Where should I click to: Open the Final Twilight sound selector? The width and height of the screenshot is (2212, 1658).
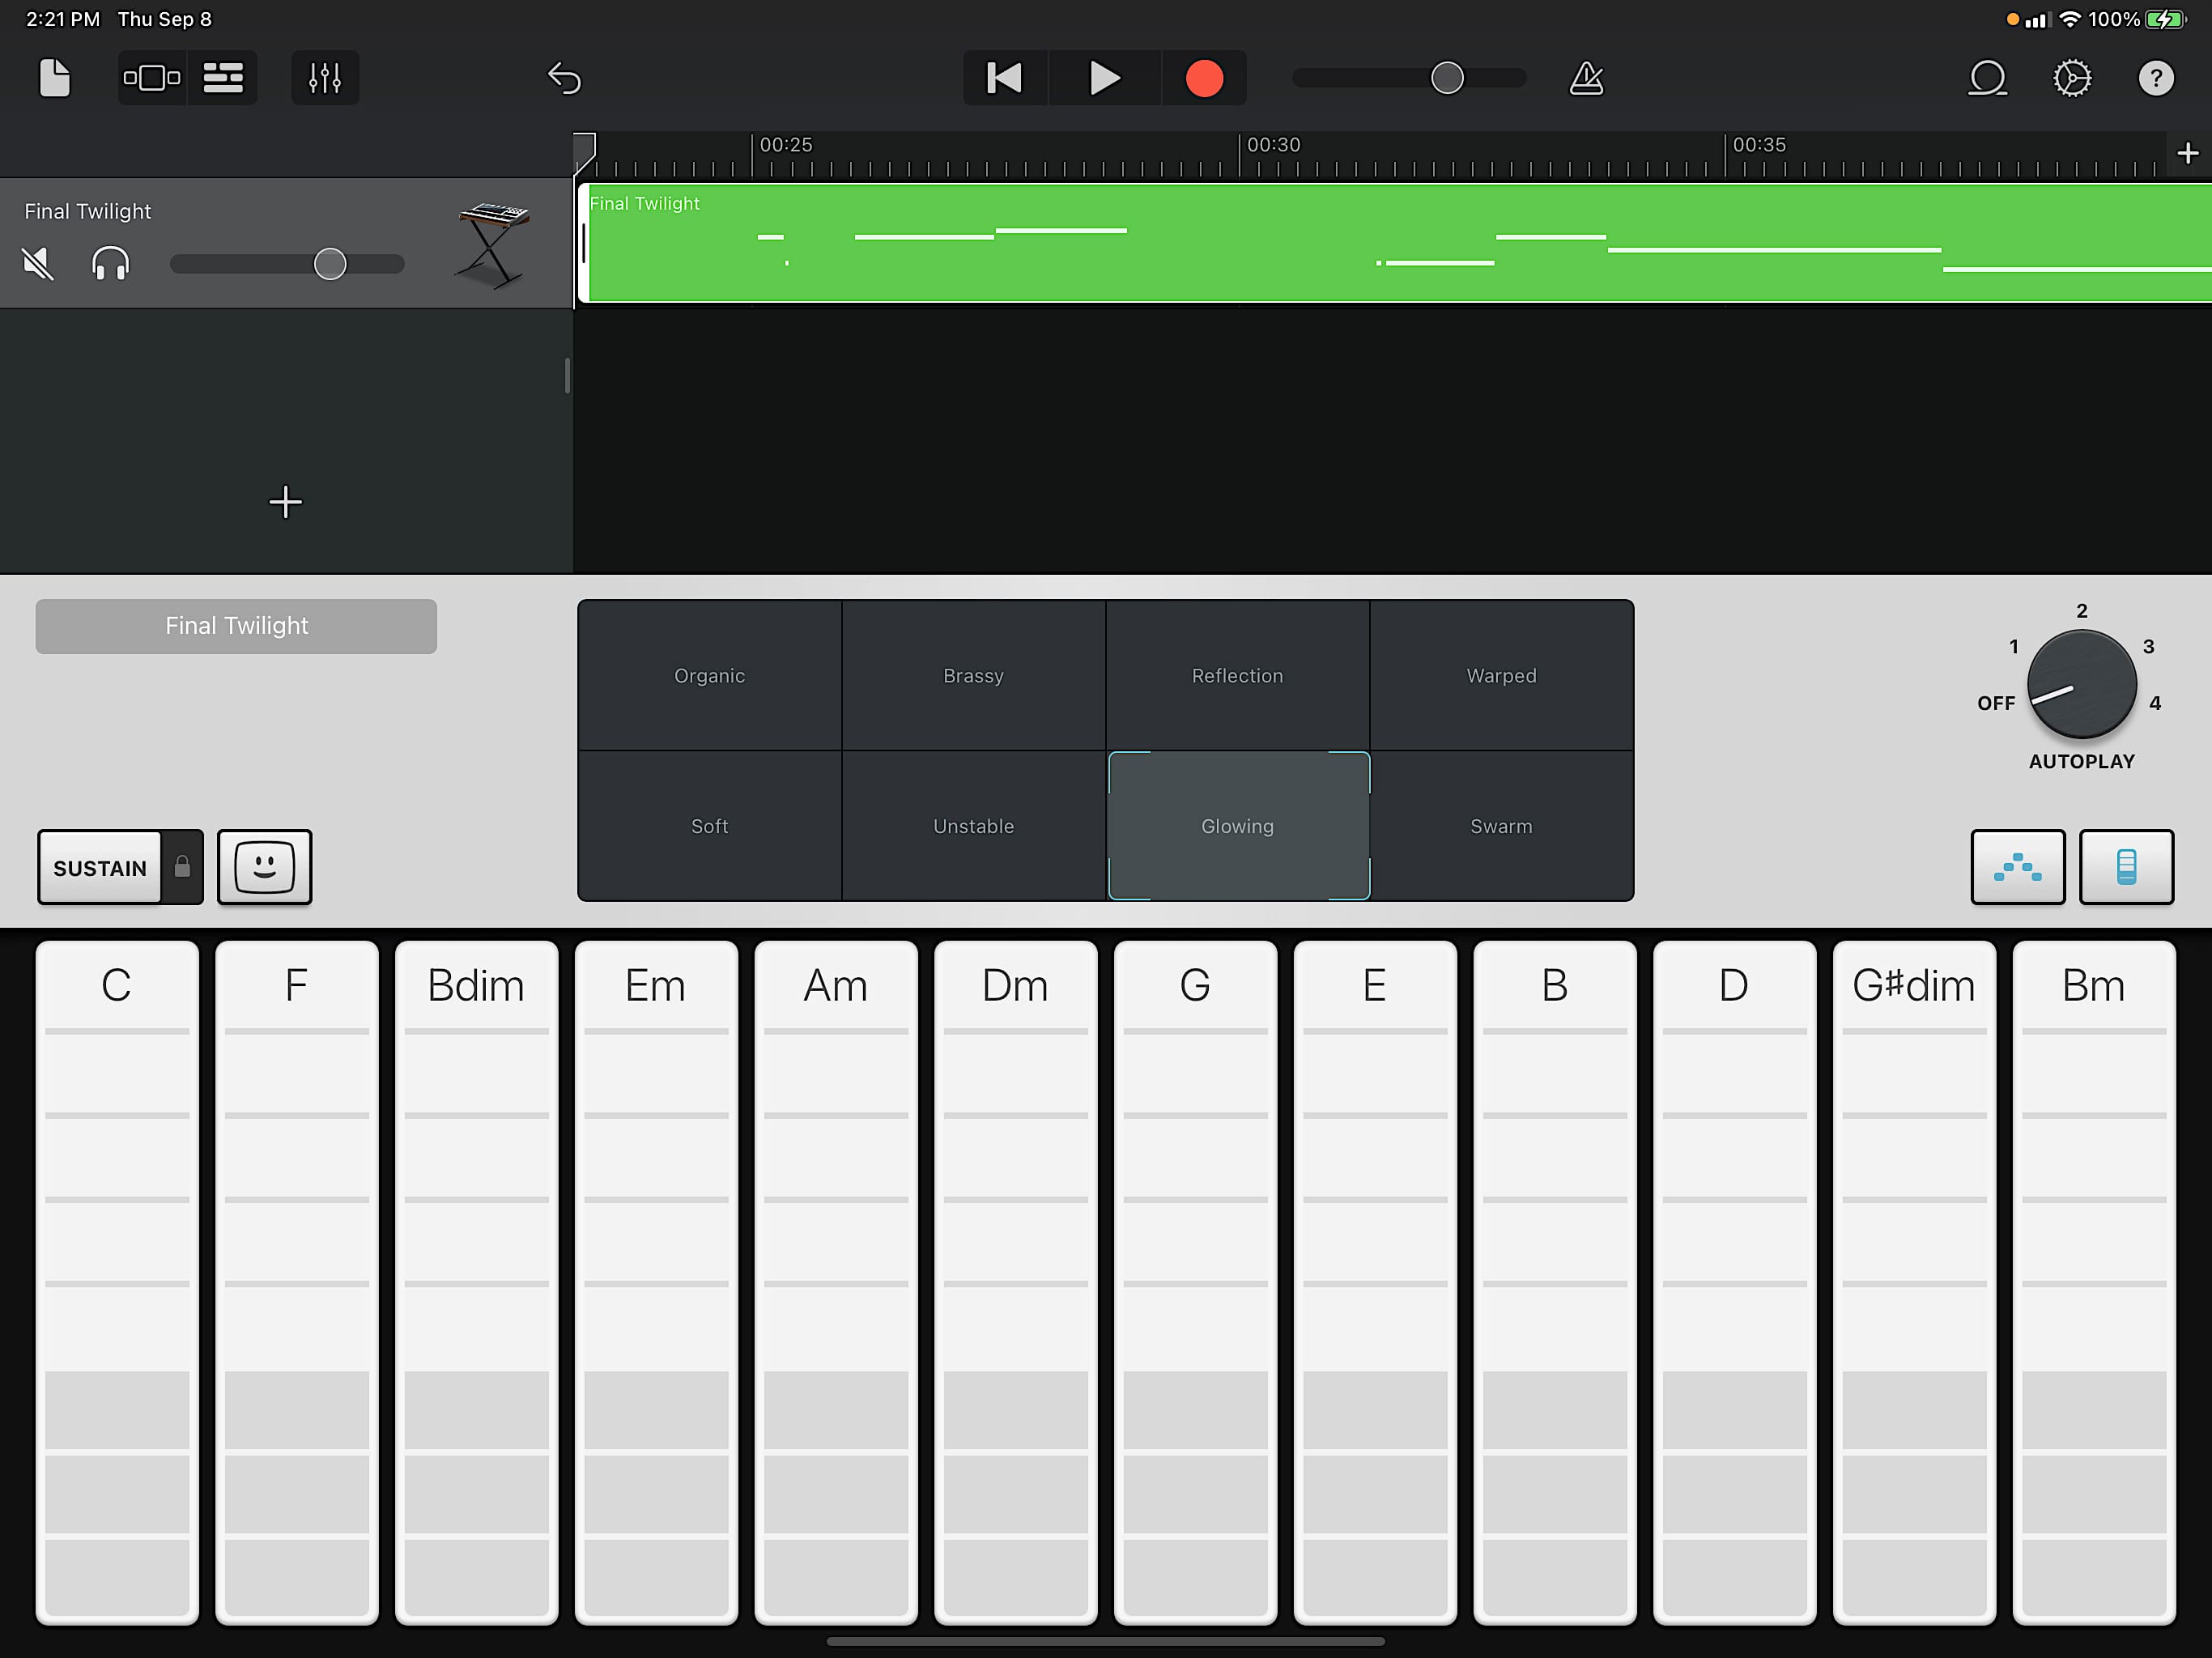236,626
